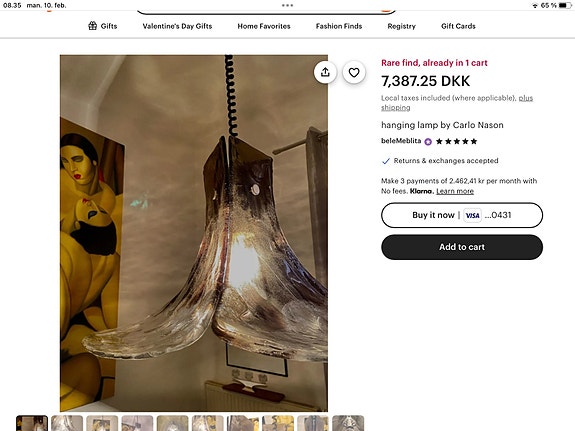The width and height of the screenshot is (575, 431).
Task: Click the Visa card icon in Buy it now
Action: coord(472,215)
